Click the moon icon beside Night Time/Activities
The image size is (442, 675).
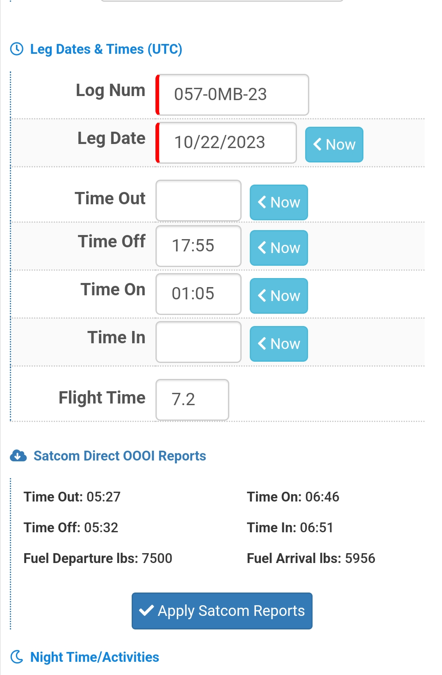(x=17, y=657)
